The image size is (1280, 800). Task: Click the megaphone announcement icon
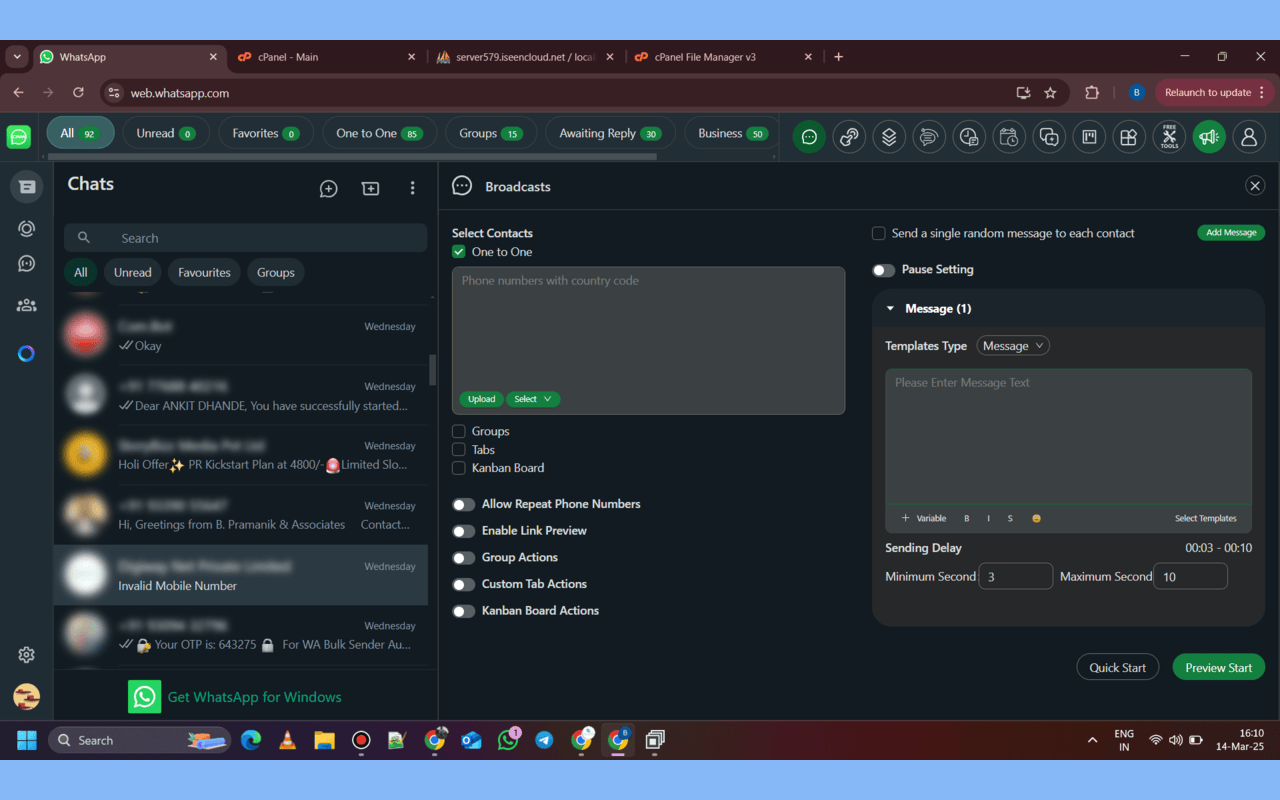[1209, 137]
